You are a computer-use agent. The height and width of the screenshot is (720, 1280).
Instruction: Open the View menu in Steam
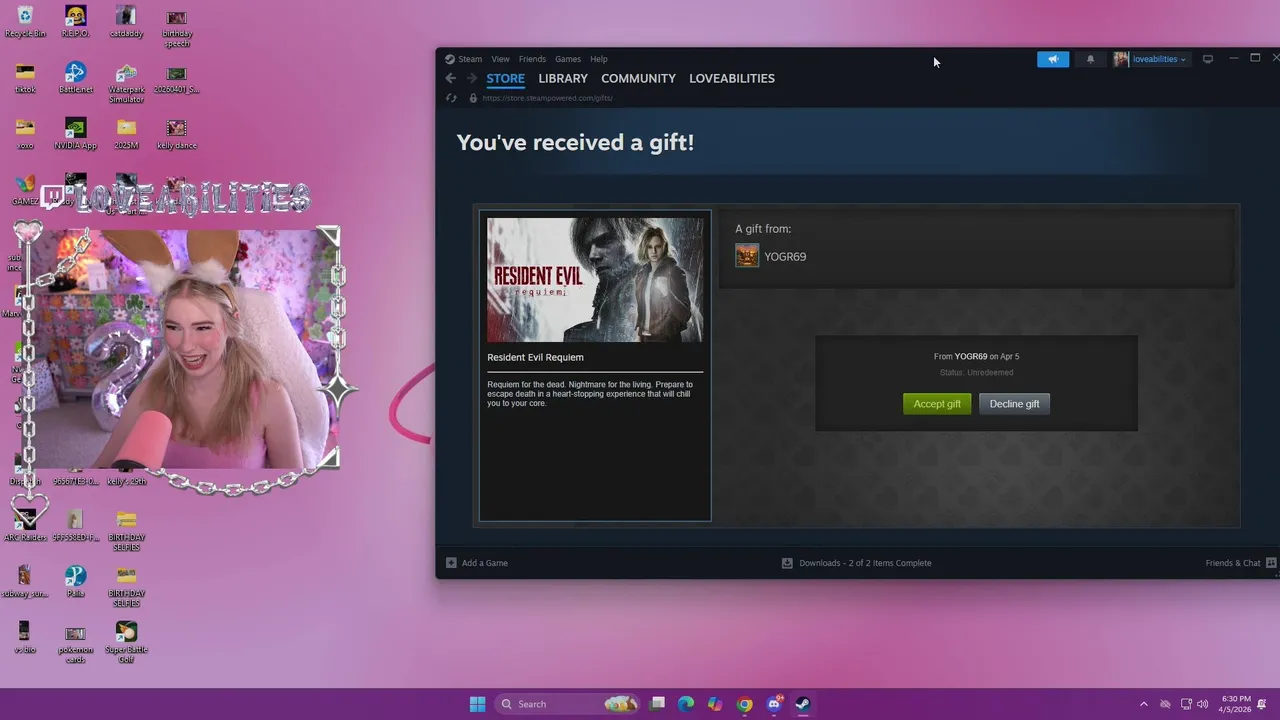(500, 59)
